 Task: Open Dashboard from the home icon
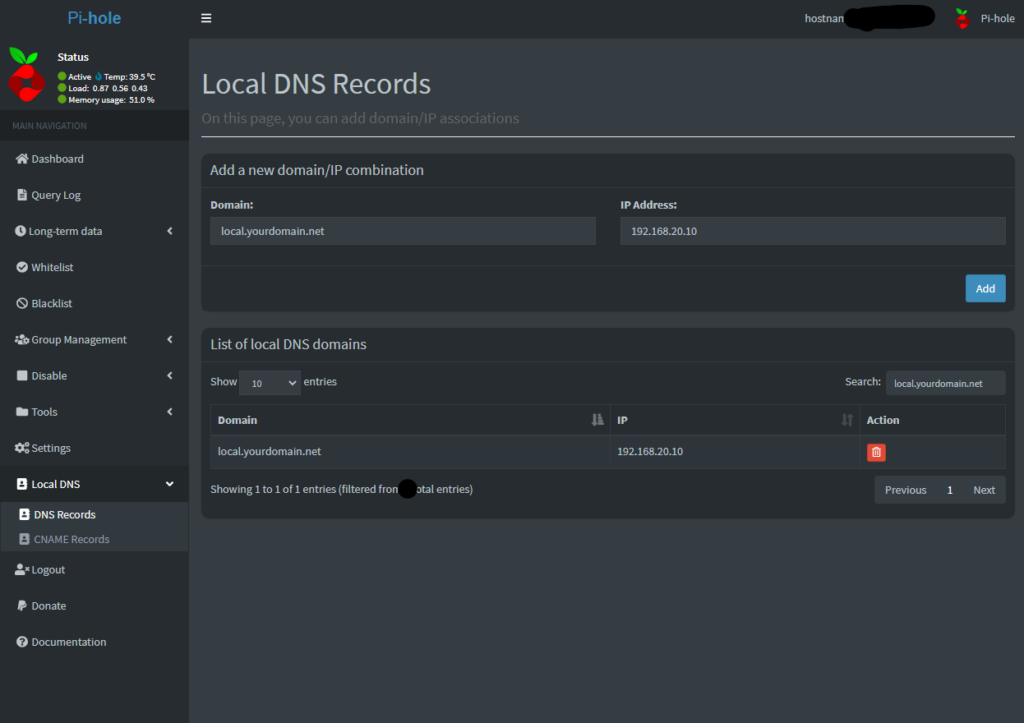click(22, 159)
